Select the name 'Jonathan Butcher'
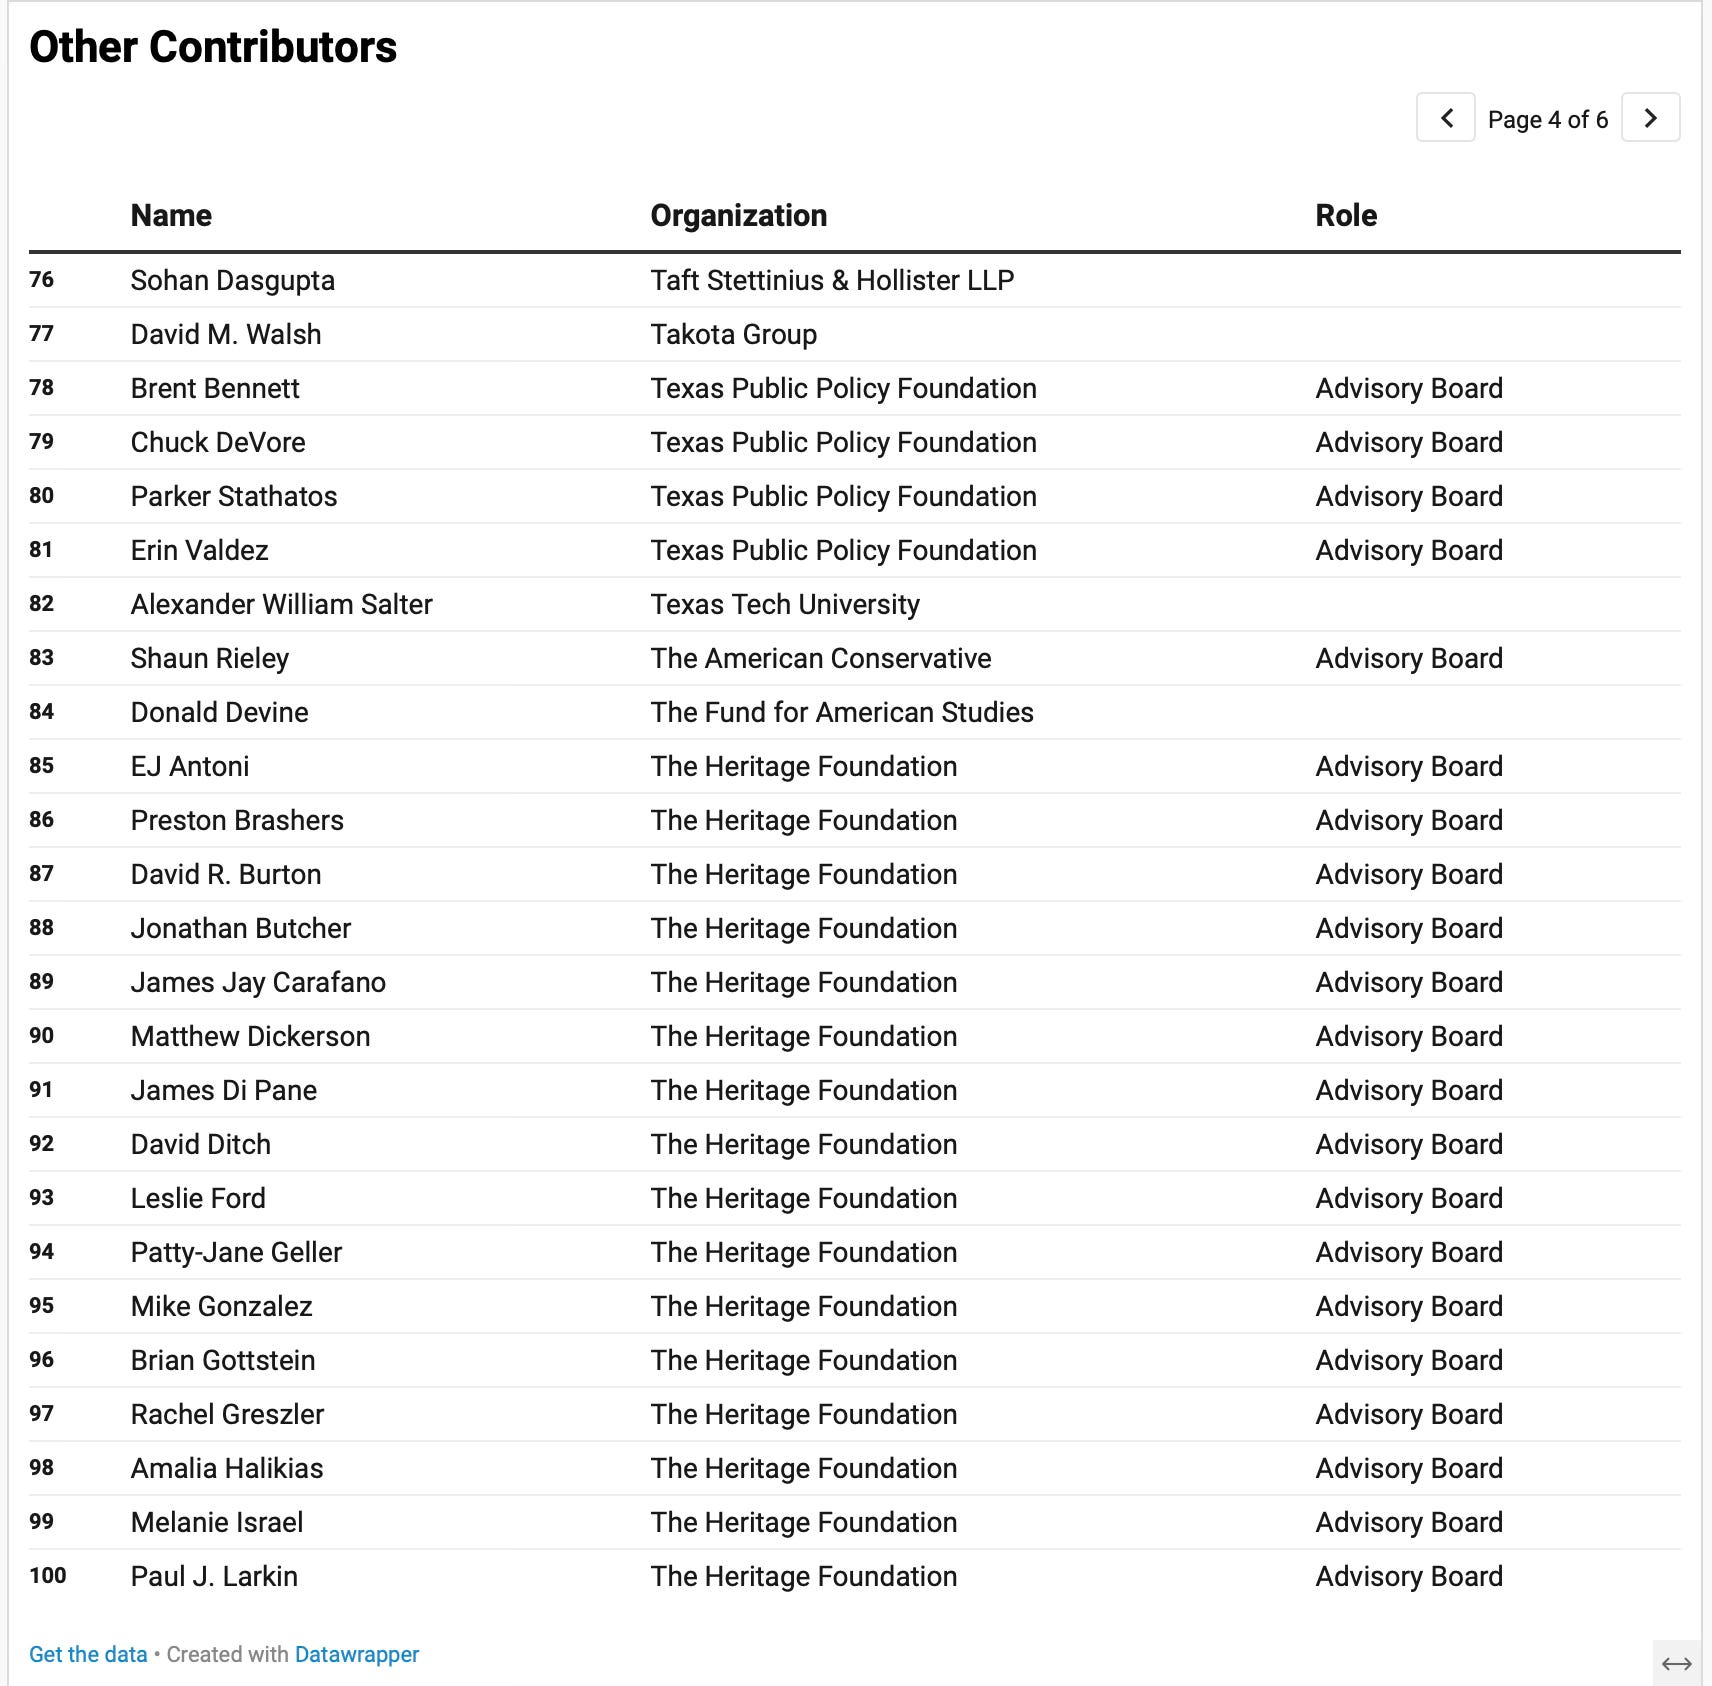 click(241, 928)
